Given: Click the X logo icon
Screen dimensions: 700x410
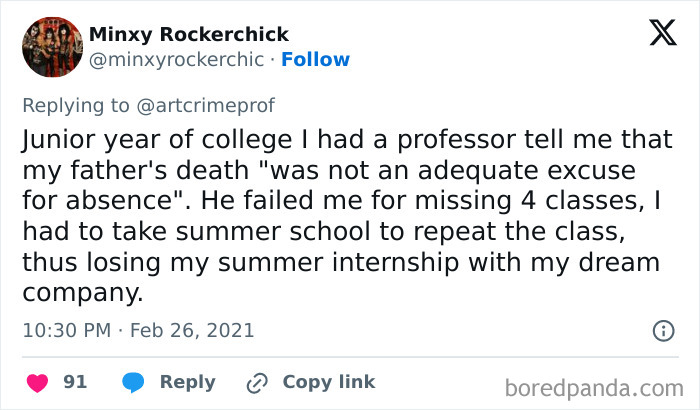Looking at the screenshot, I should tap(655, 34).
